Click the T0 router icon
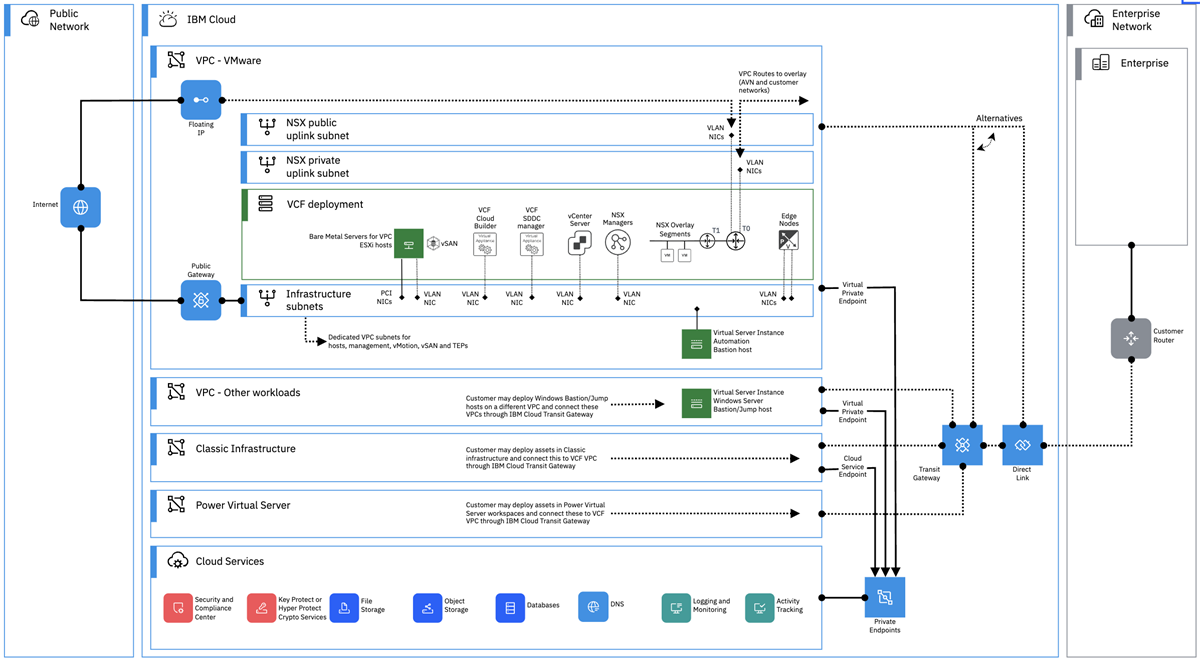The width and height of the screenshot is (1200, 664). tap(737, 241)
